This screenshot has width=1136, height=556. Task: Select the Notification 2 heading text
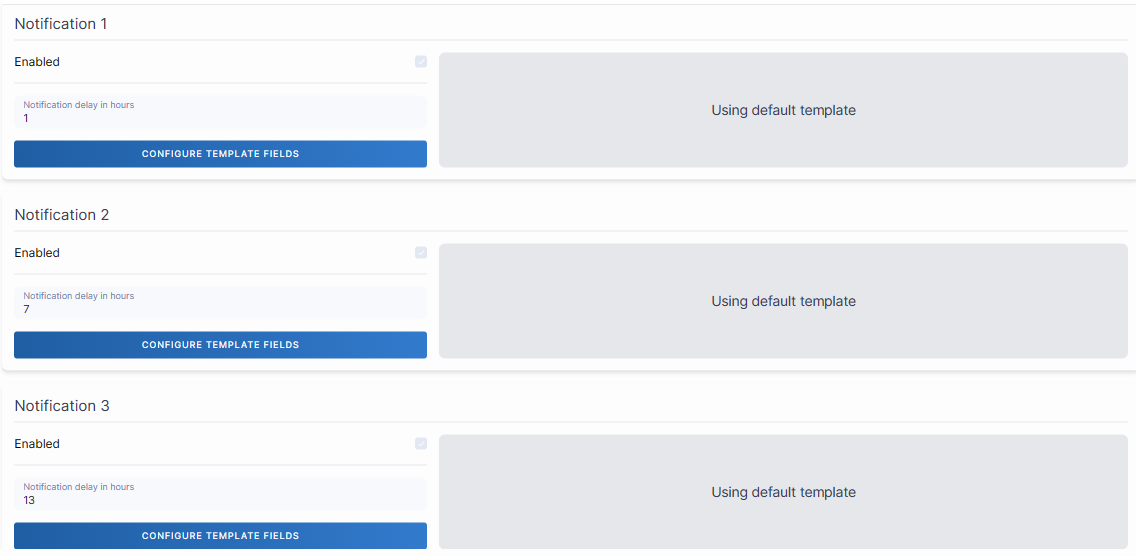point(61,215)
